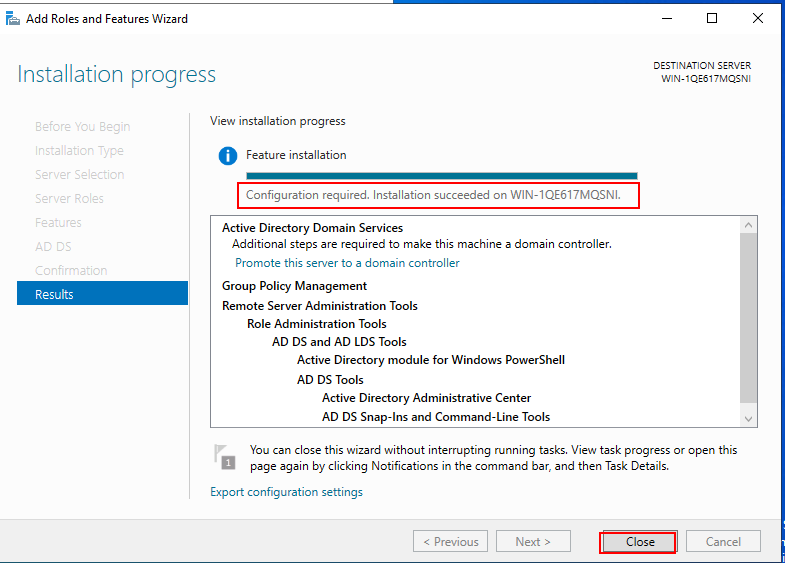Click the Previous button
The height and width of the screenshot is (563, 785).
pyautogui.click(x=450, y=541)
